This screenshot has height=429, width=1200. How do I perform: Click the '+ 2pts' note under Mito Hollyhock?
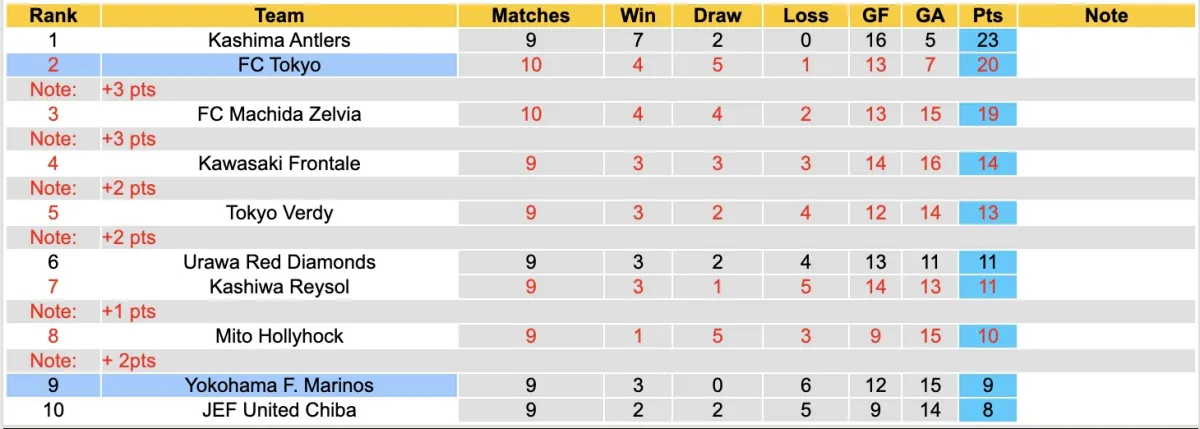click(129, 361)
